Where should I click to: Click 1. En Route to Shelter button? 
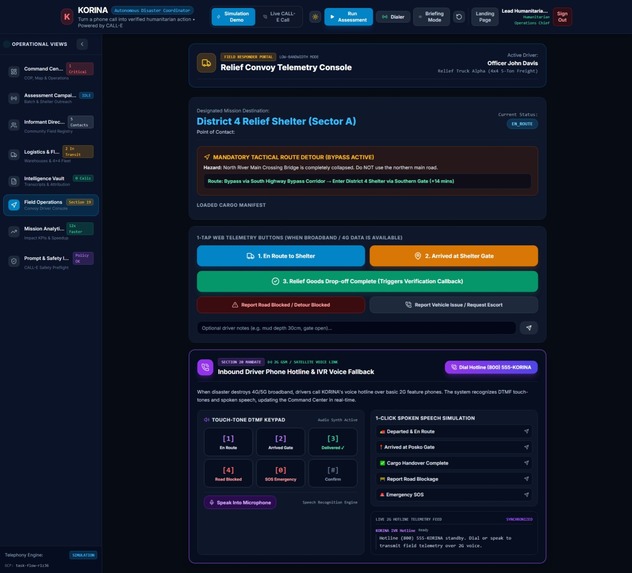pyautogui.click(x=281, y=256)
